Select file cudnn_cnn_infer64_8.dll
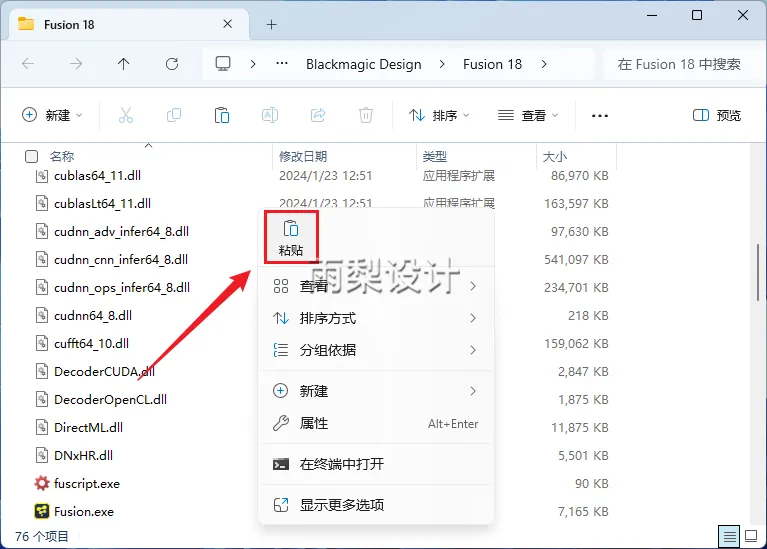Image resolution: width=767 pixels, height=549 pixels. (x=121, y=259)
